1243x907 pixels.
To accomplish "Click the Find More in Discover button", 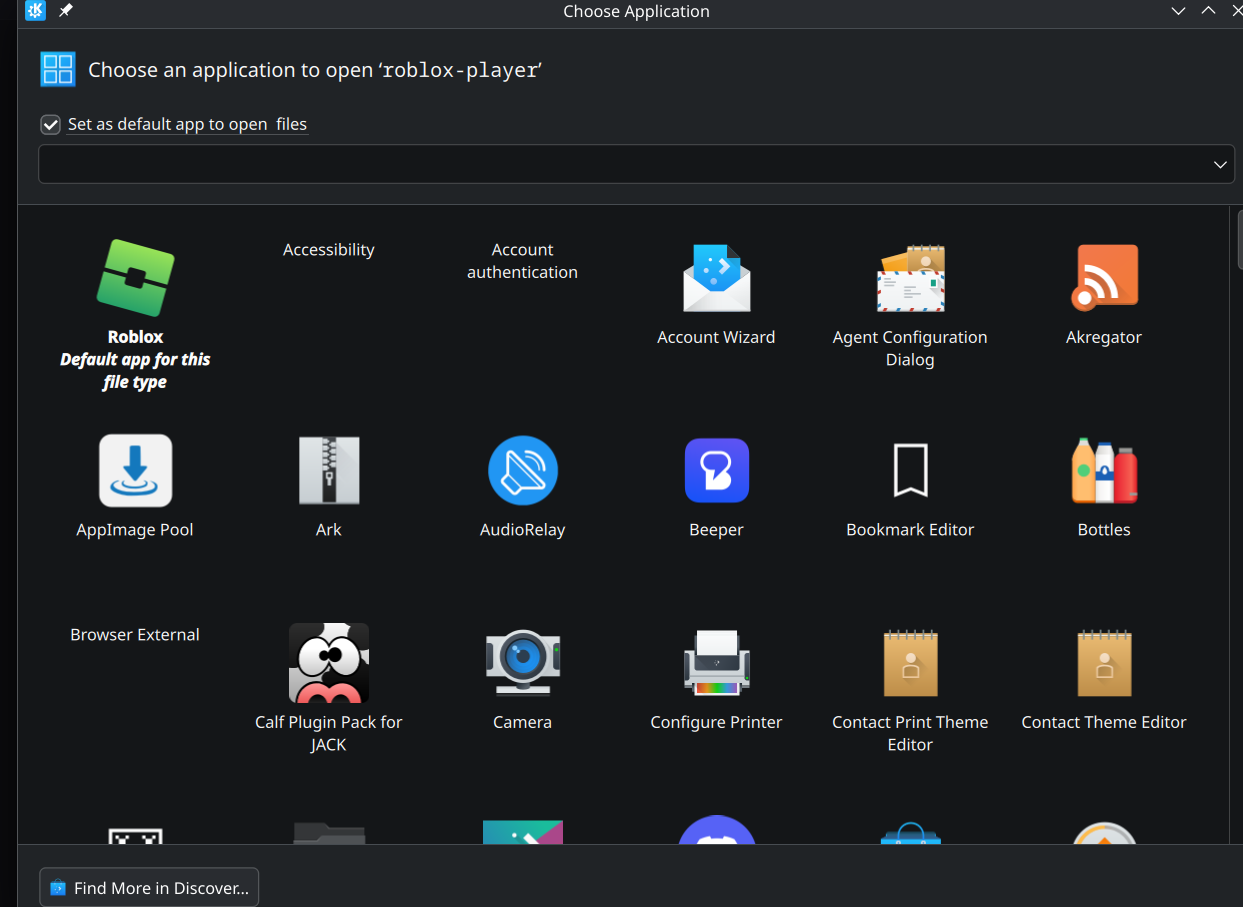I will pos(149,887).
